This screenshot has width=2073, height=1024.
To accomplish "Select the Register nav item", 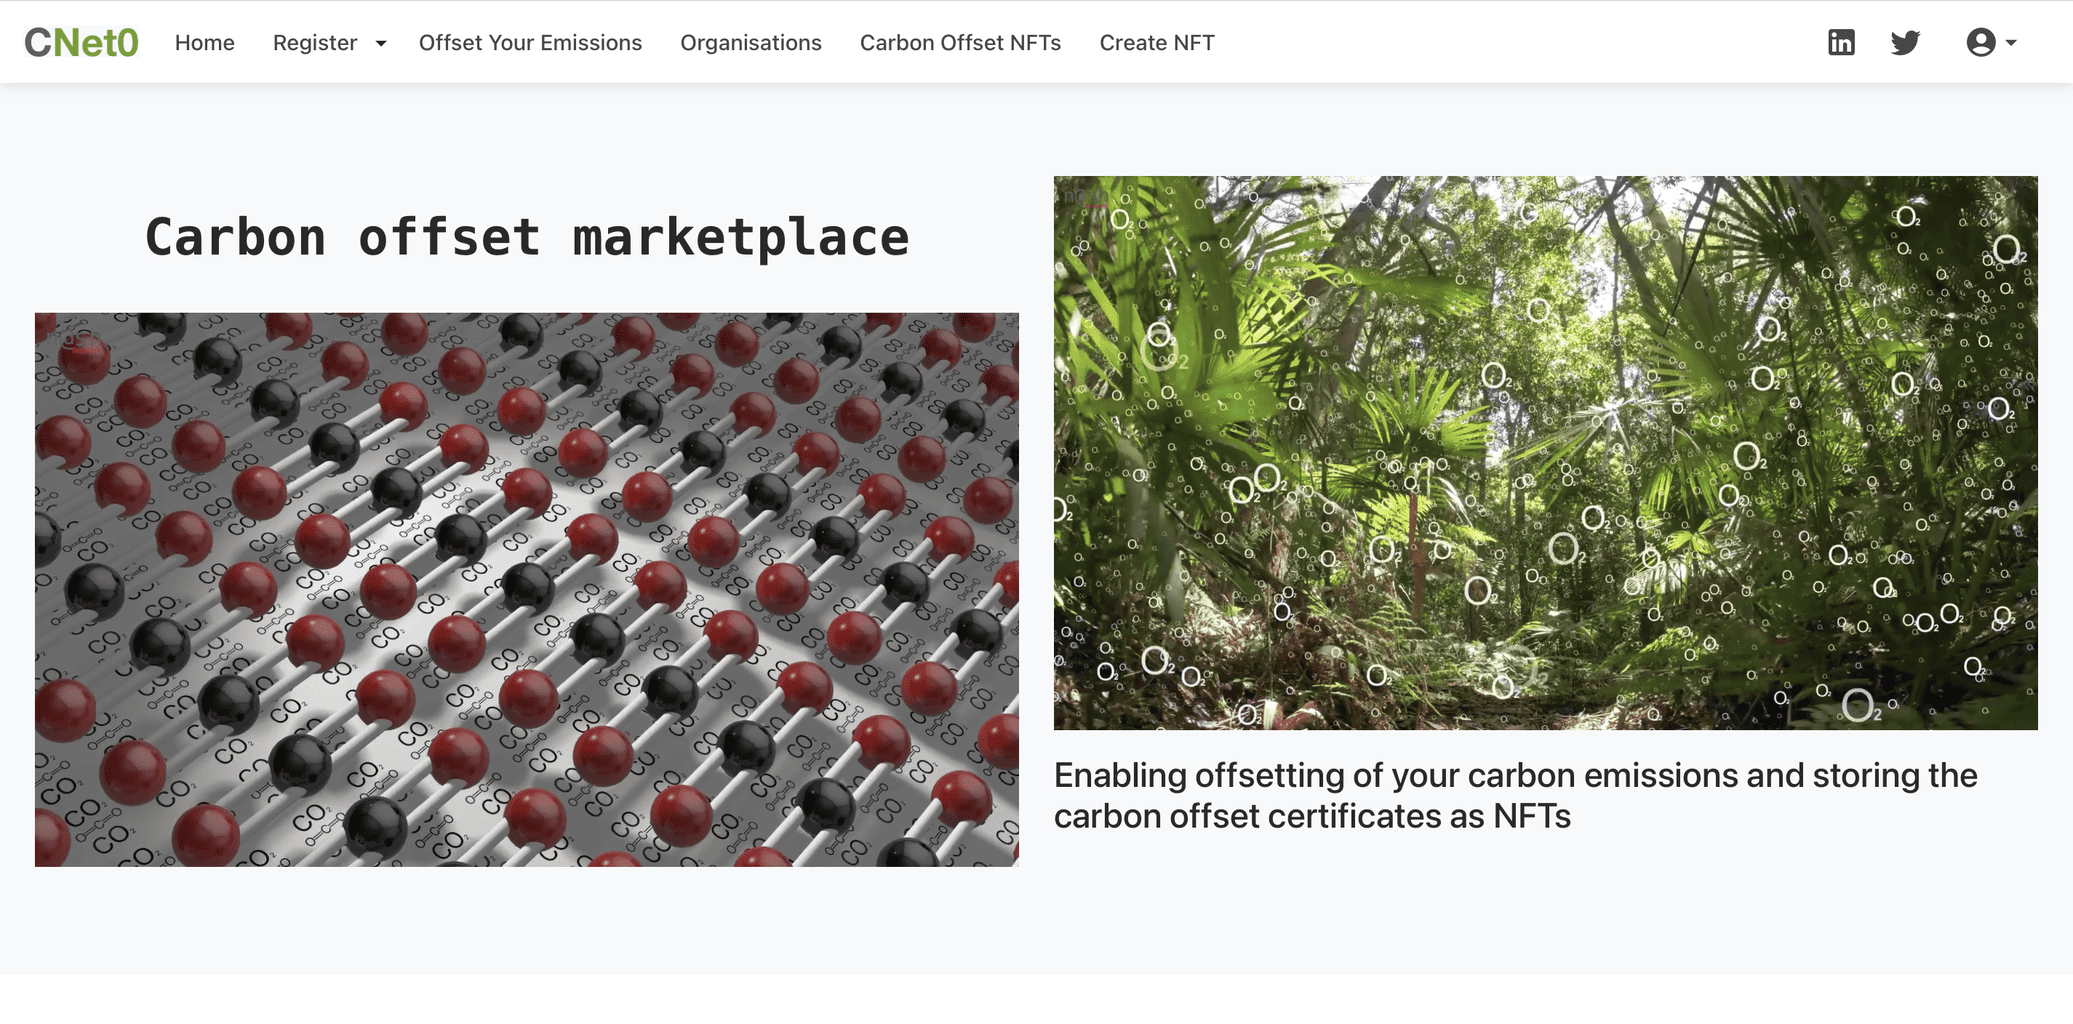I will coord(315,43).
